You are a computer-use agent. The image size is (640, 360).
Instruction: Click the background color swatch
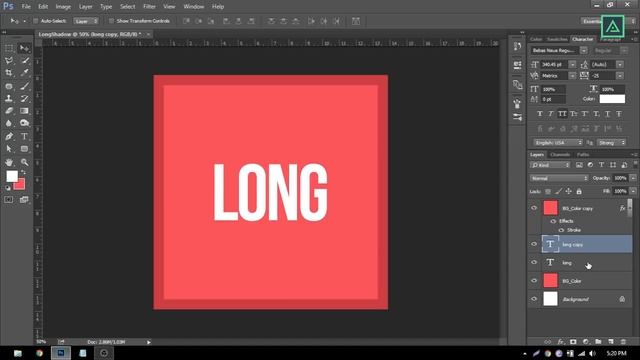coord(20,185)
